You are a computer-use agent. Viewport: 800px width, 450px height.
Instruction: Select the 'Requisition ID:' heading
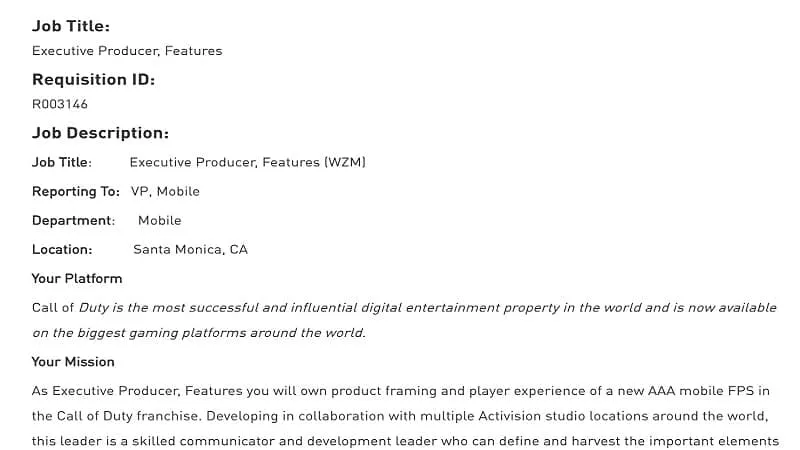(x=93, y=80)
